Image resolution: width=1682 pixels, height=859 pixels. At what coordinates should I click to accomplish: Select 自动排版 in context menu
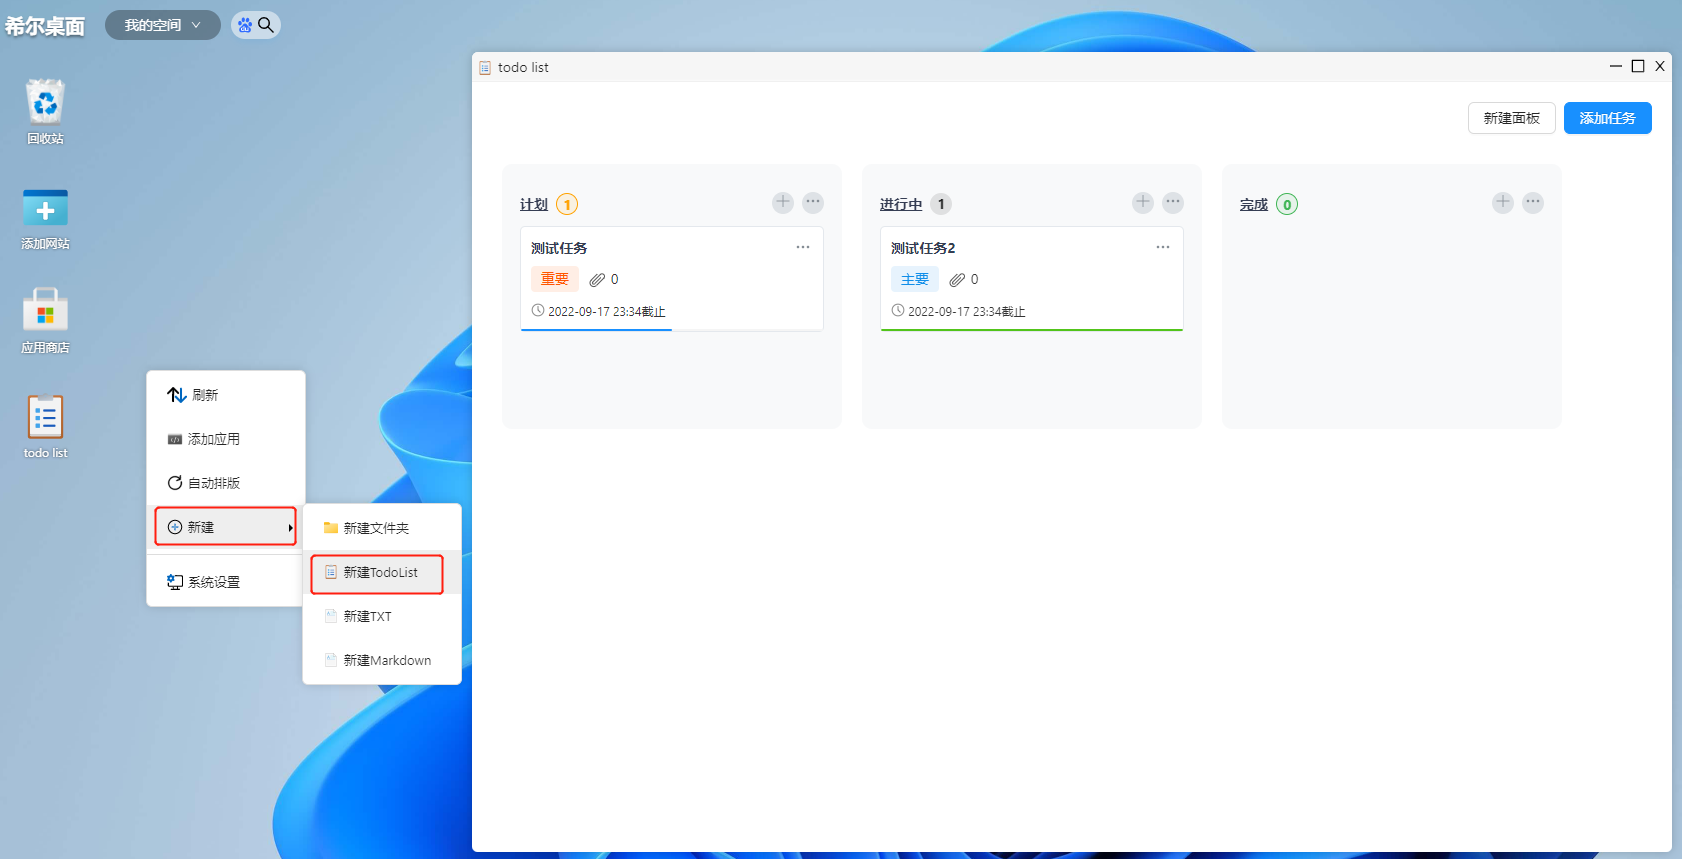pos(226,483)
